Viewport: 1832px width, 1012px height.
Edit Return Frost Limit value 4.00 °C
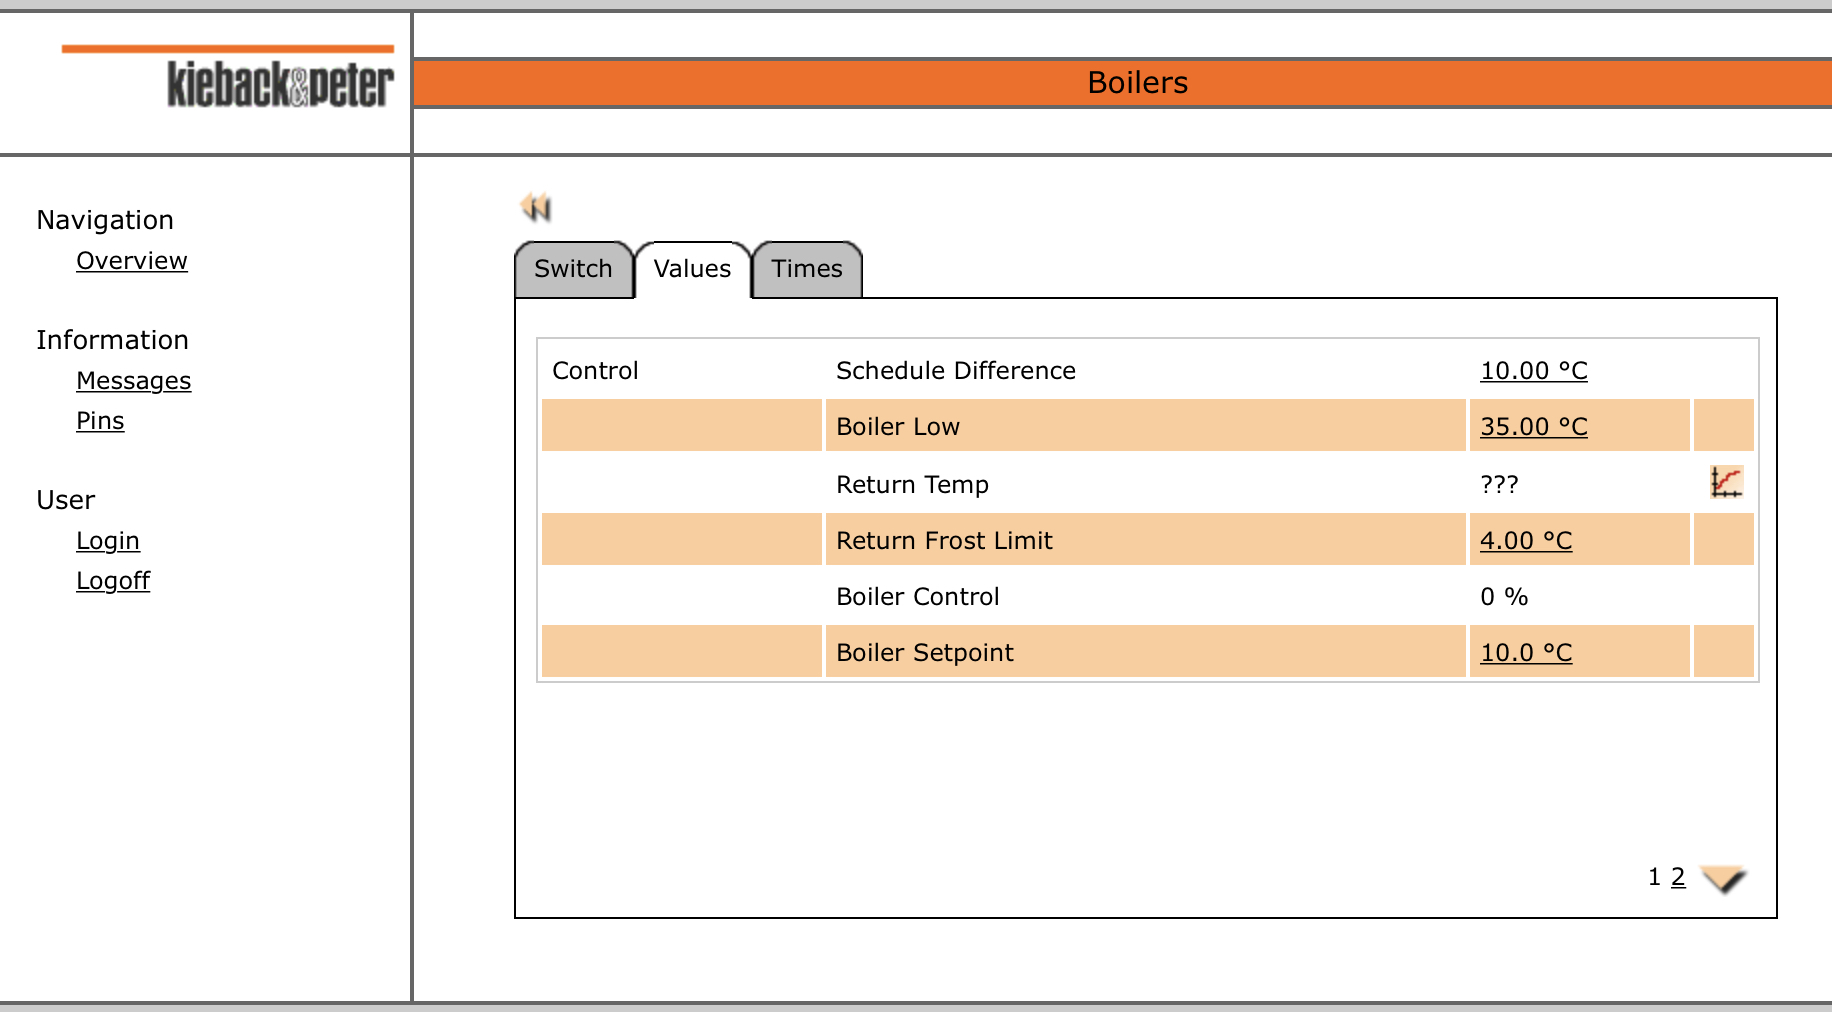pos(1525,541)
